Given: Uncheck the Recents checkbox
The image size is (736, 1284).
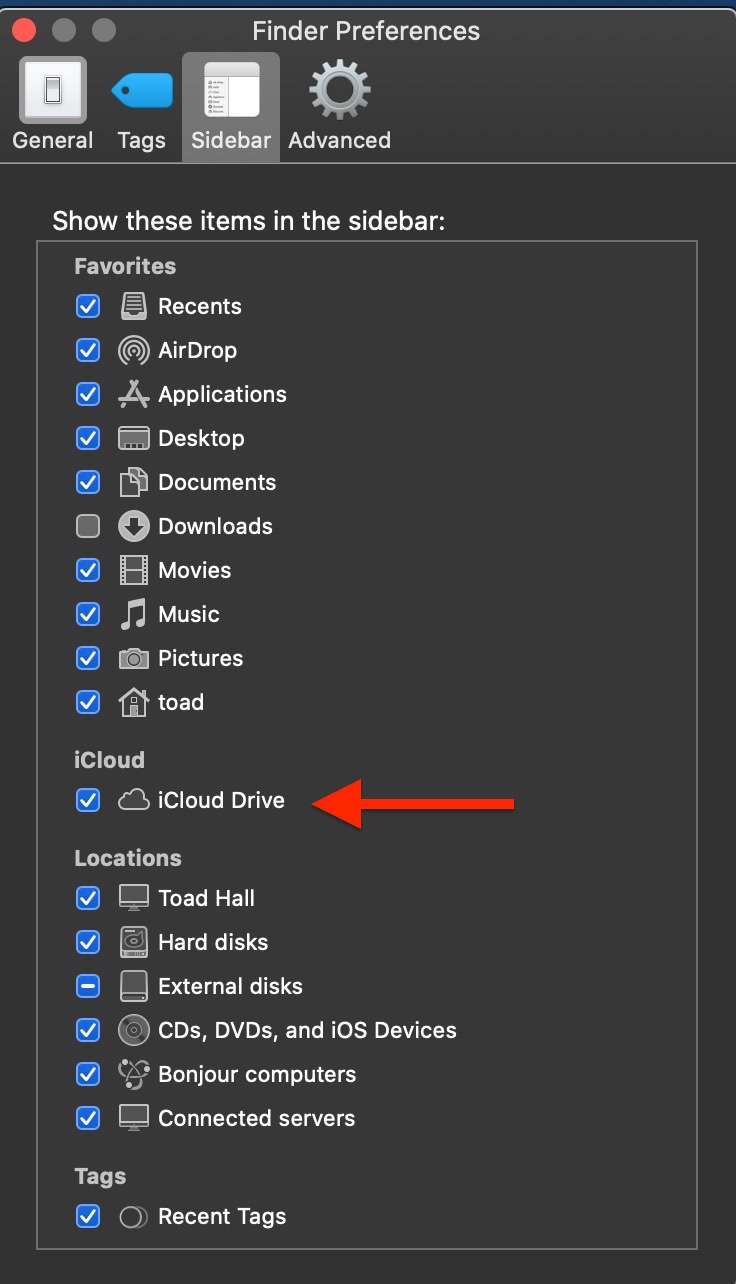Looking at the screenshot, I should pyautogui.click(x=88, y=306).
